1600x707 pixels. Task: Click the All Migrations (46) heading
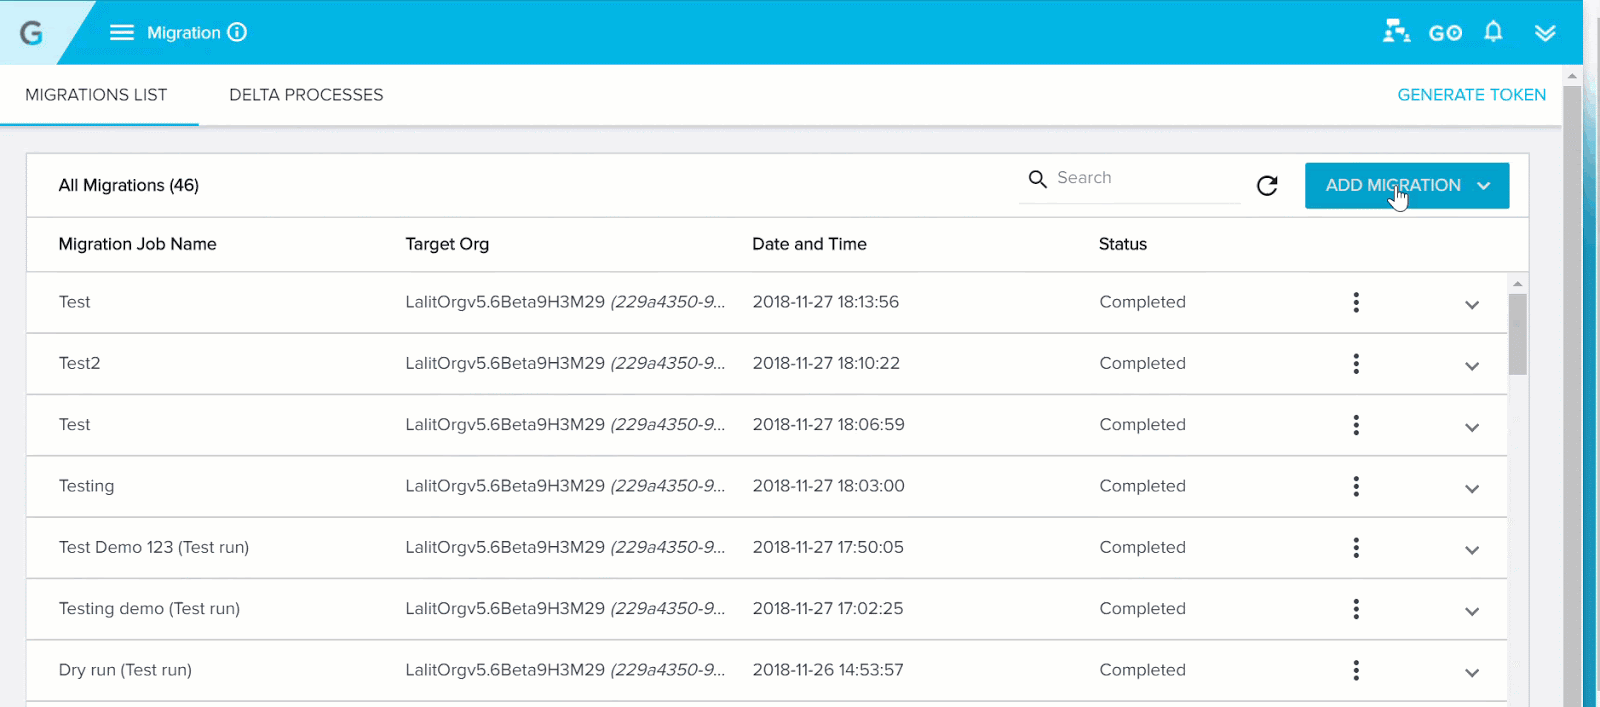128,186
